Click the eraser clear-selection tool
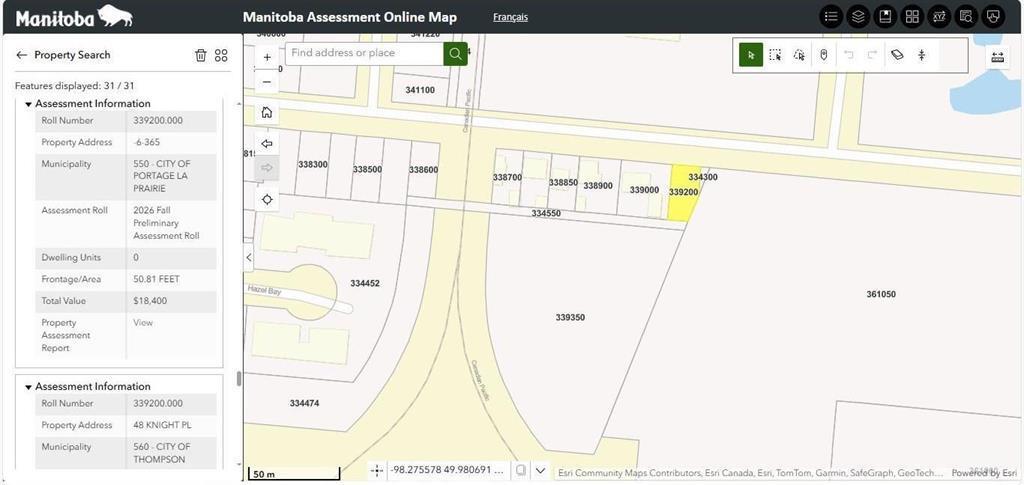Image resolution: width=1024 pixels, height=485 pixels. 897,55
